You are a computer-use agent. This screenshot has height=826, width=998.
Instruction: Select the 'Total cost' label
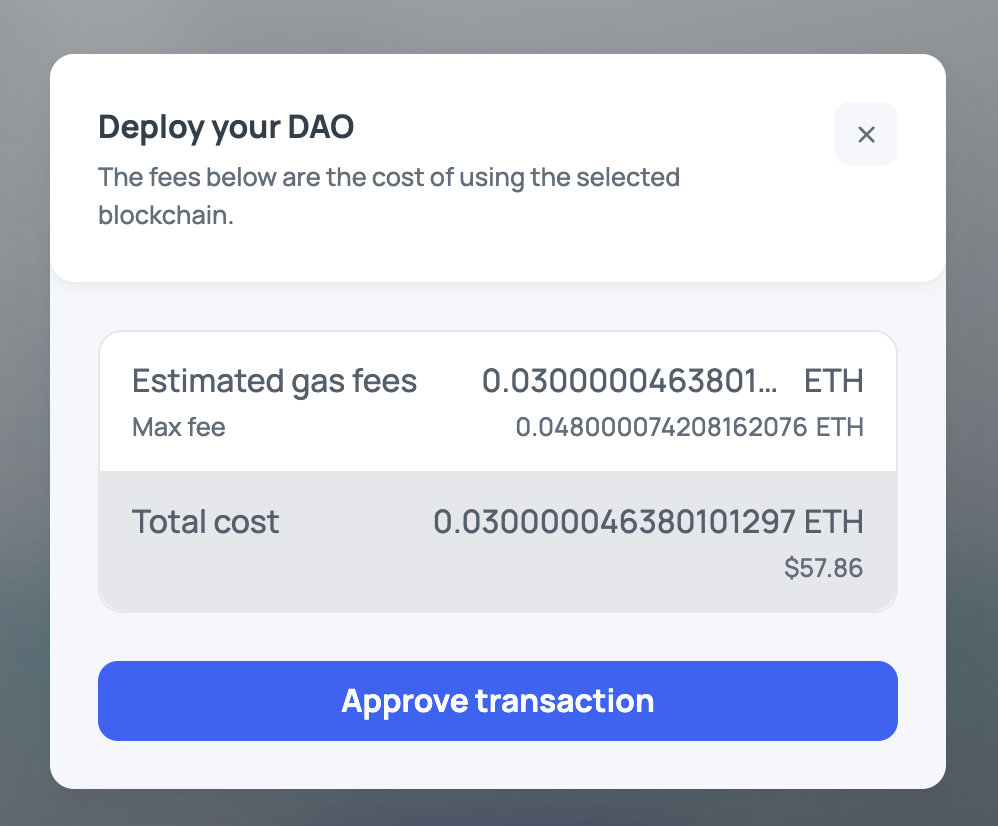pos(205,522)
